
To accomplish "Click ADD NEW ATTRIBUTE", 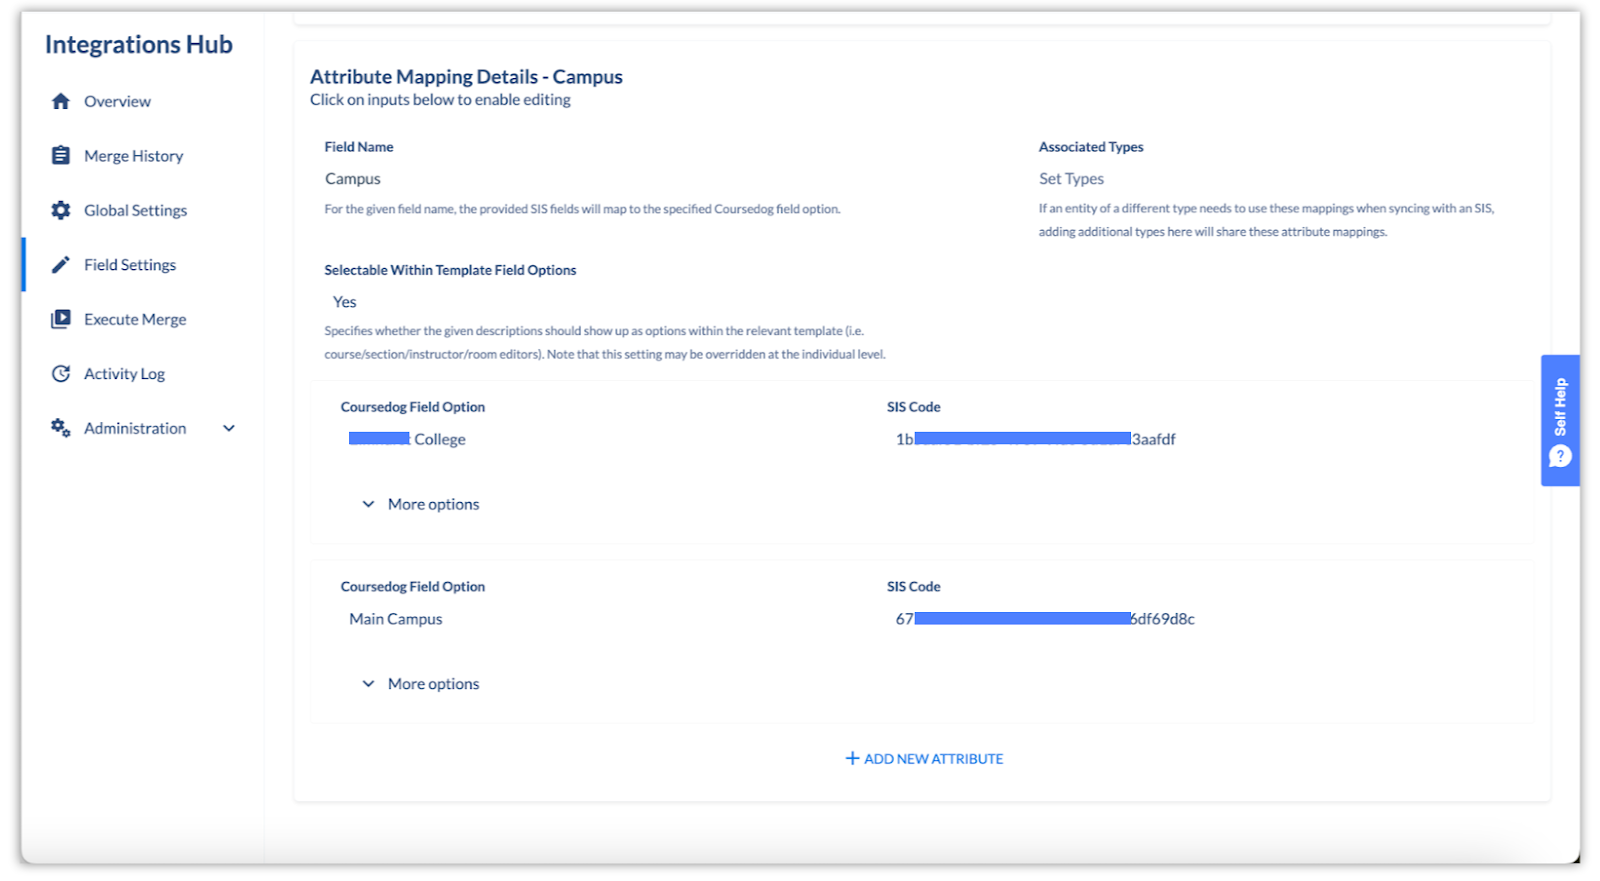I will pos(924,759).
